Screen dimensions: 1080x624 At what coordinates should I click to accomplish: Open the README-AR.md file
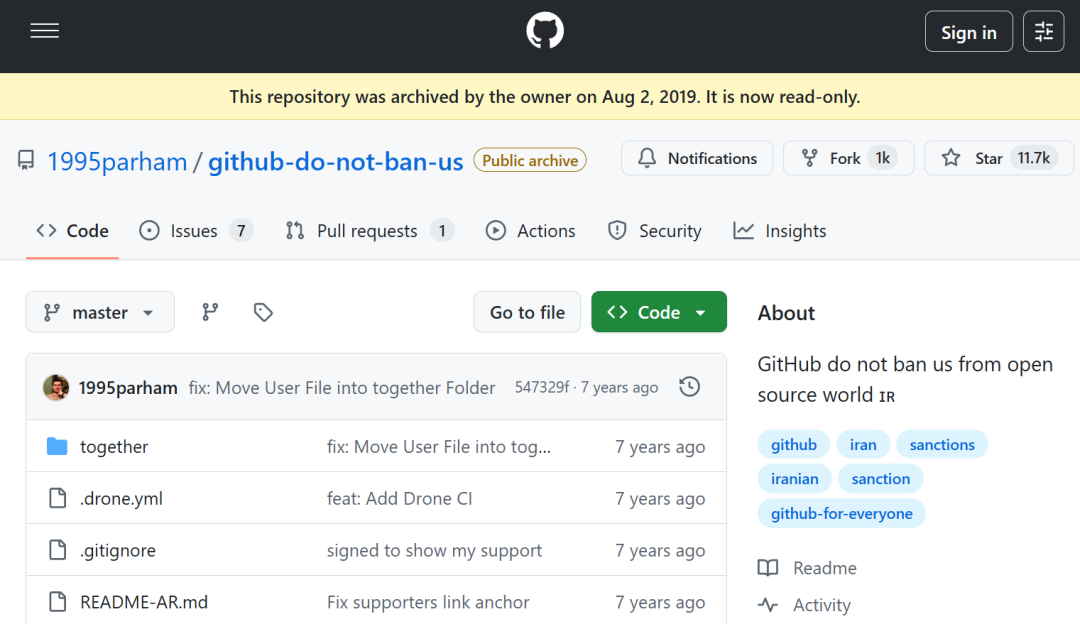pyautogui.click(x=144, y=602)
